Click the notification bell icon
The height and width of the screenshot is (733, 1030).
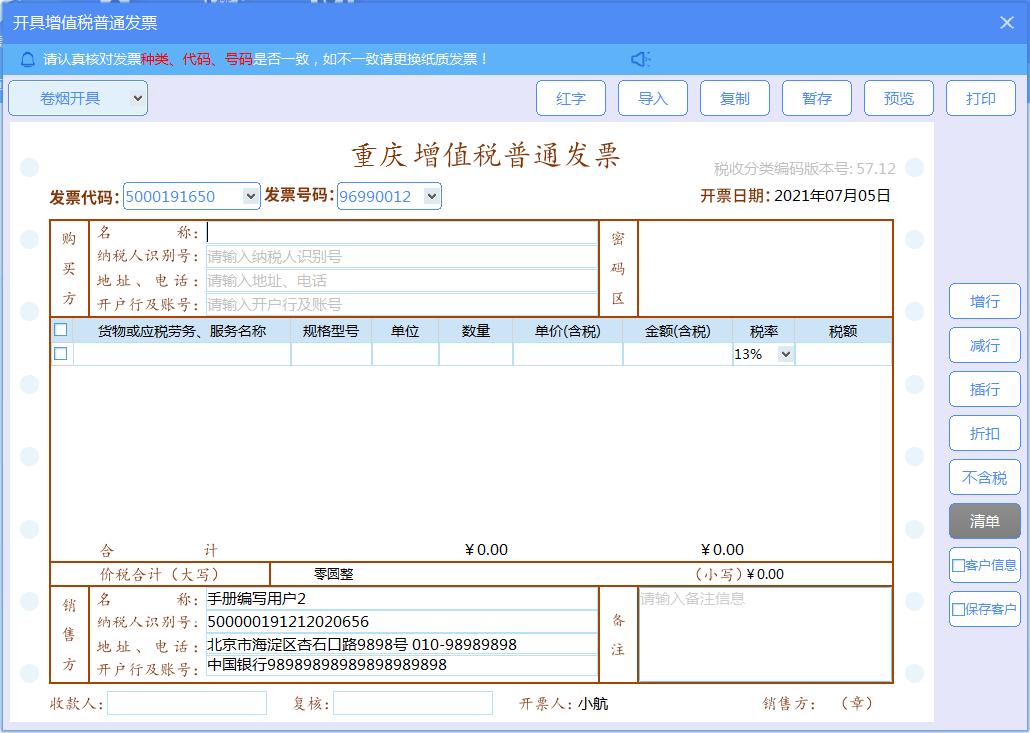[x=26, y=59]
